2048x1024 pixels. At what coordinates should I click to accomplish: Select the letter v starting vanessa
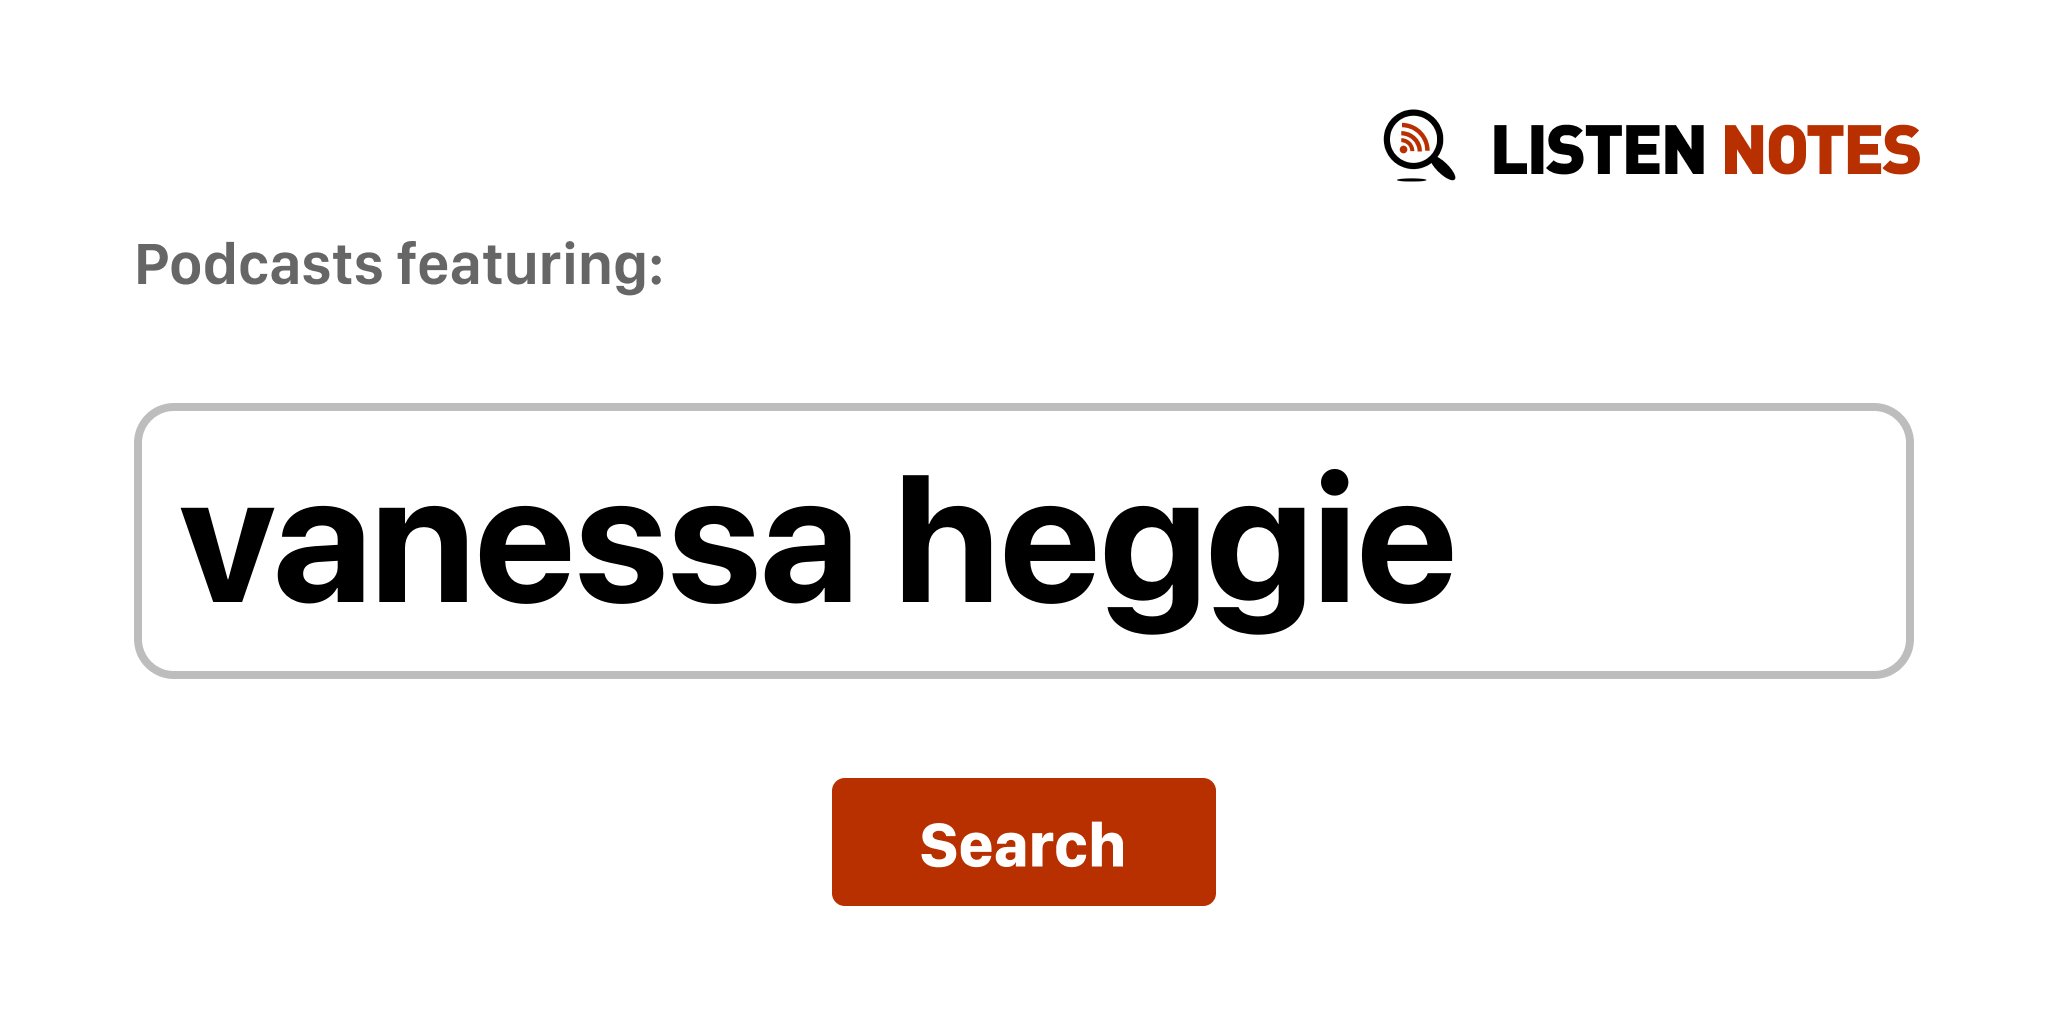coord(227,554)
